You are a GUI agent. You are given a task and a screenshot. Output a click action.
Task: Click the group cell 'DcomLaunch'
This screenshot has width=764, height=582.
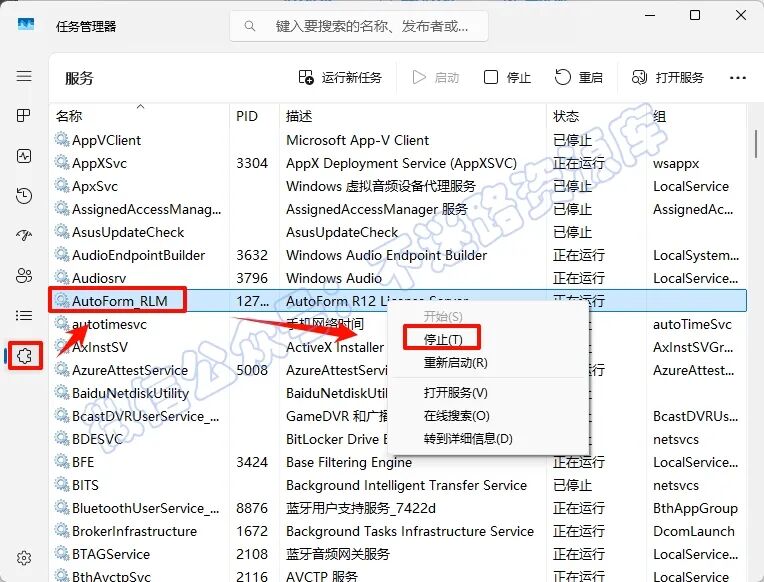[x=694, y=531]
